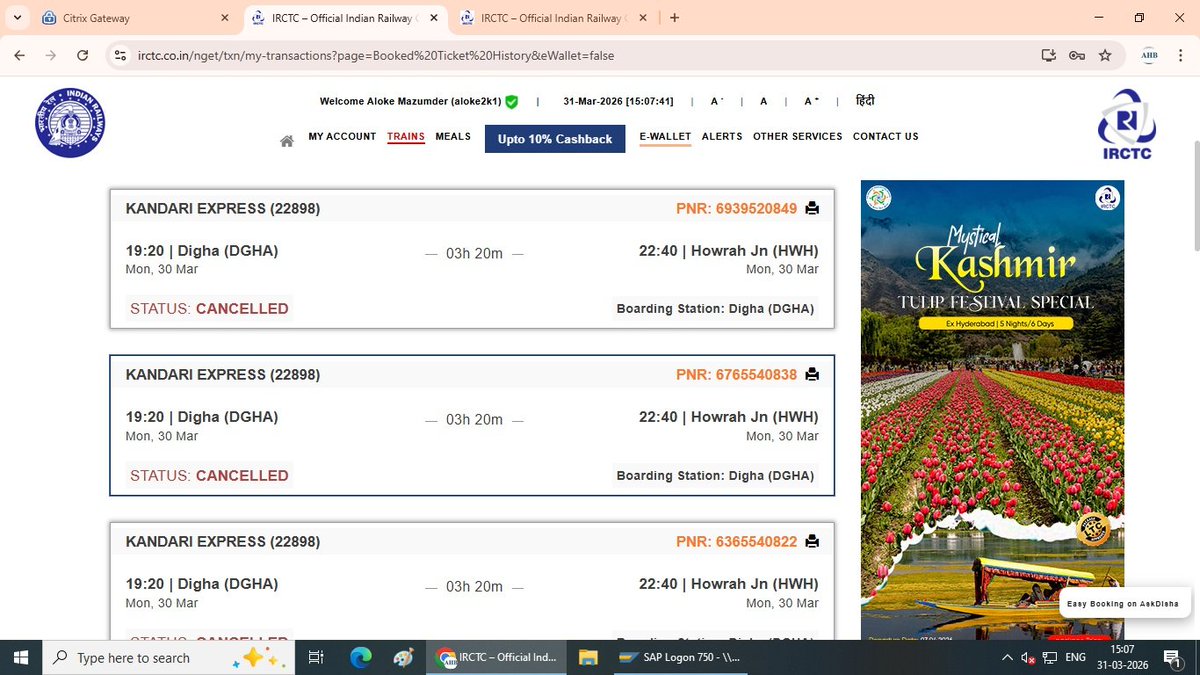Open File Explorer from taskbar
Screen dimensions: 1200x675
coord(588,658)
